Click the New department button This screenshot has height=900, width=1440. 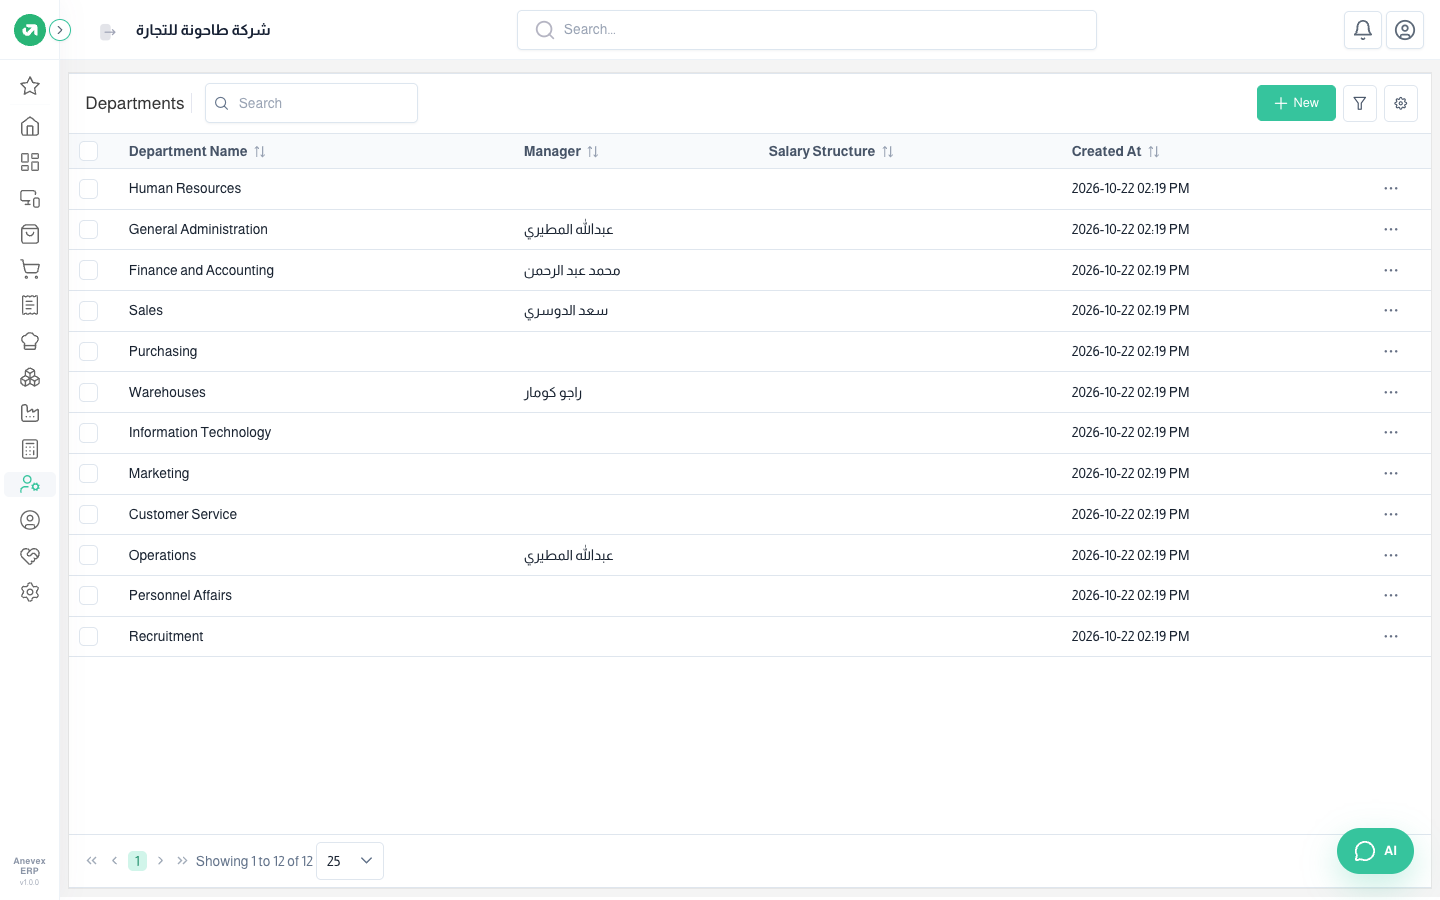[x=1296, y=103]
